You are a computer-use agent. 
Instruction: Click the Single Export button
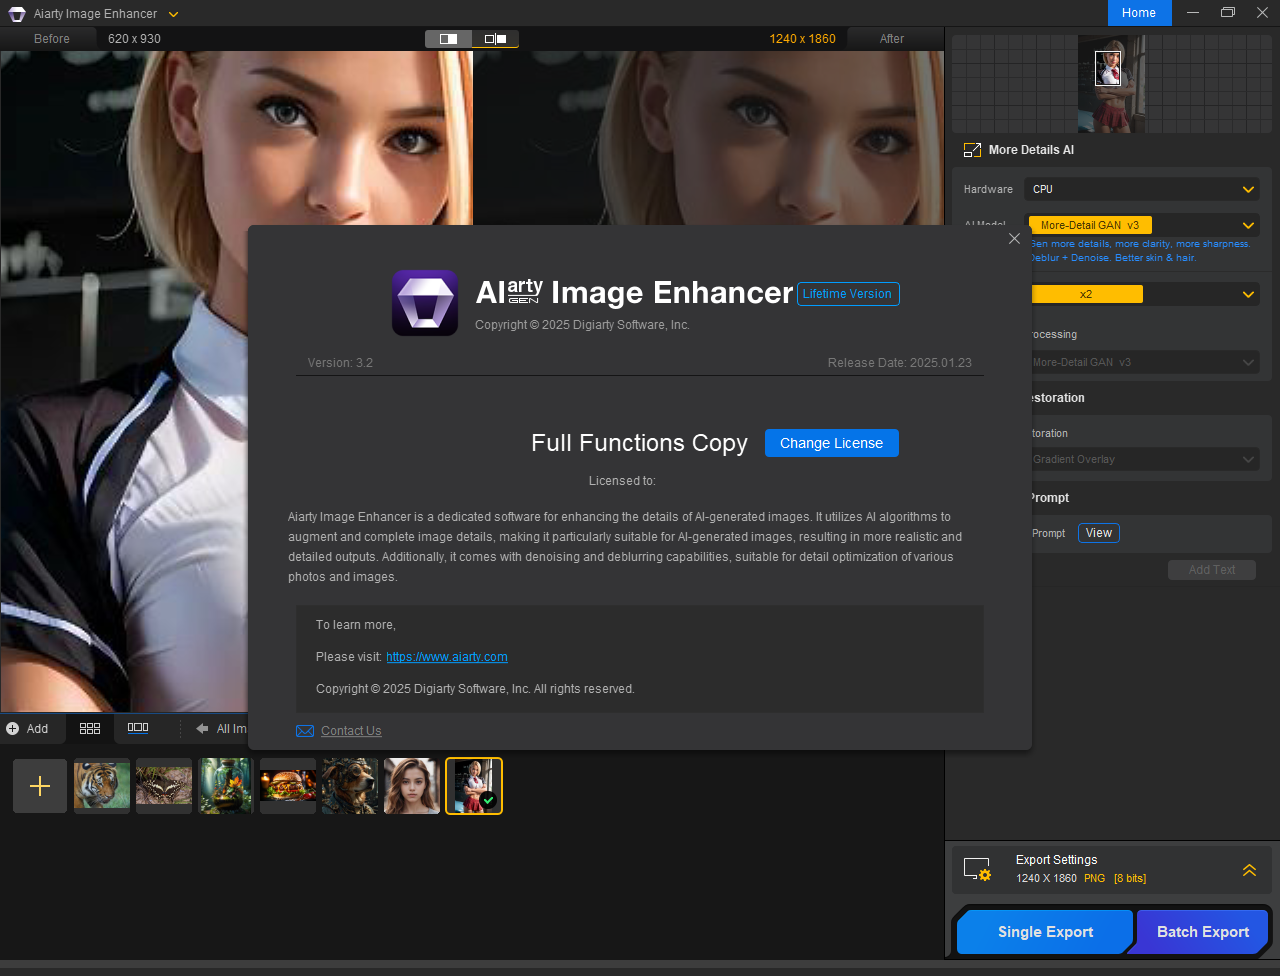coord(1045,932)
